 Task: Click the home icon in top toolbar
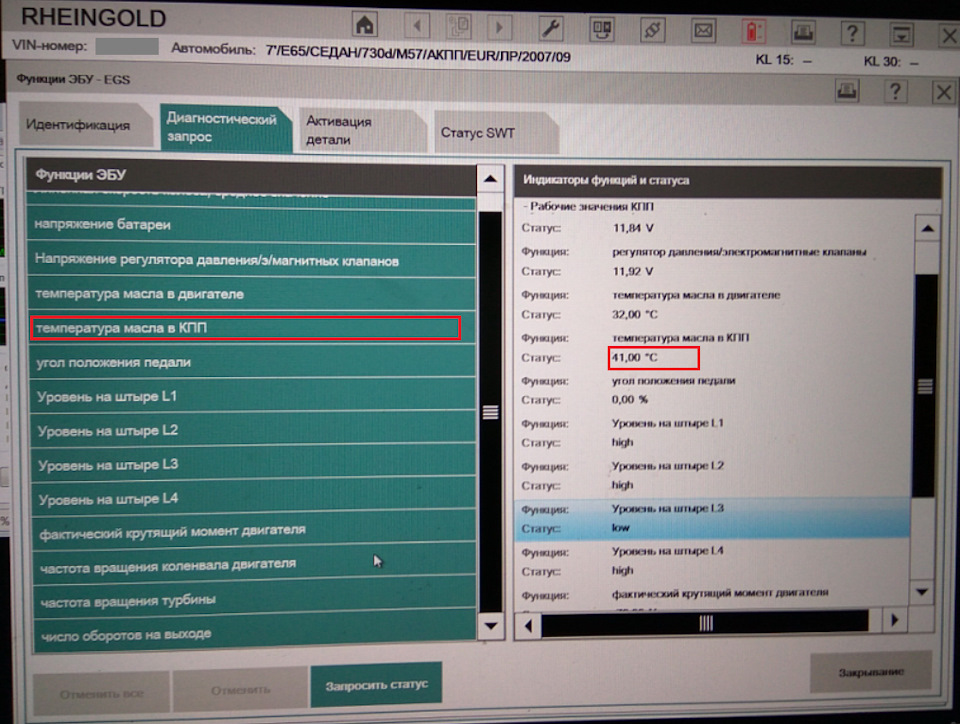(365, 26)
